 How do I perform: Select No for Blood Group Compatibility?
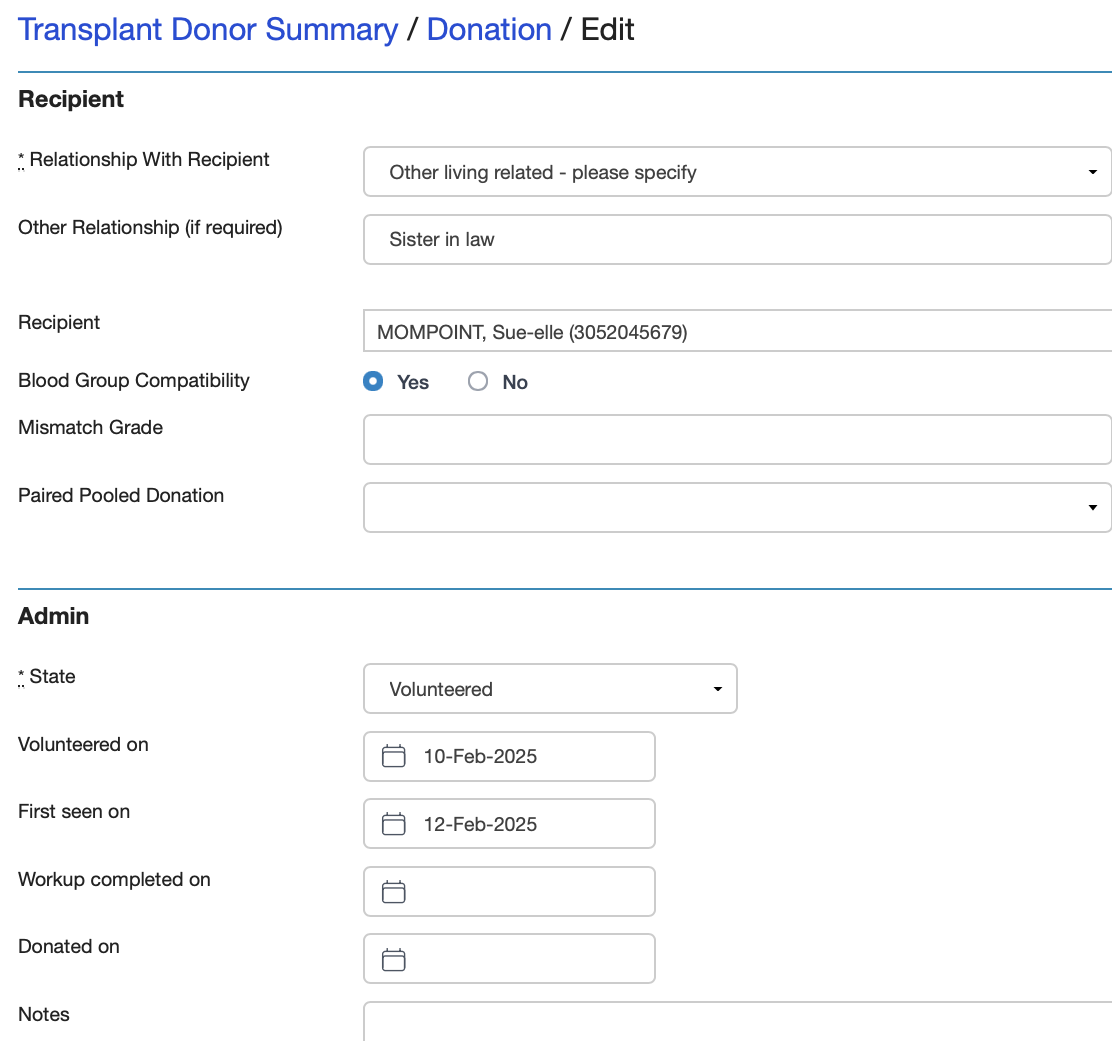[x=478, y=381]
